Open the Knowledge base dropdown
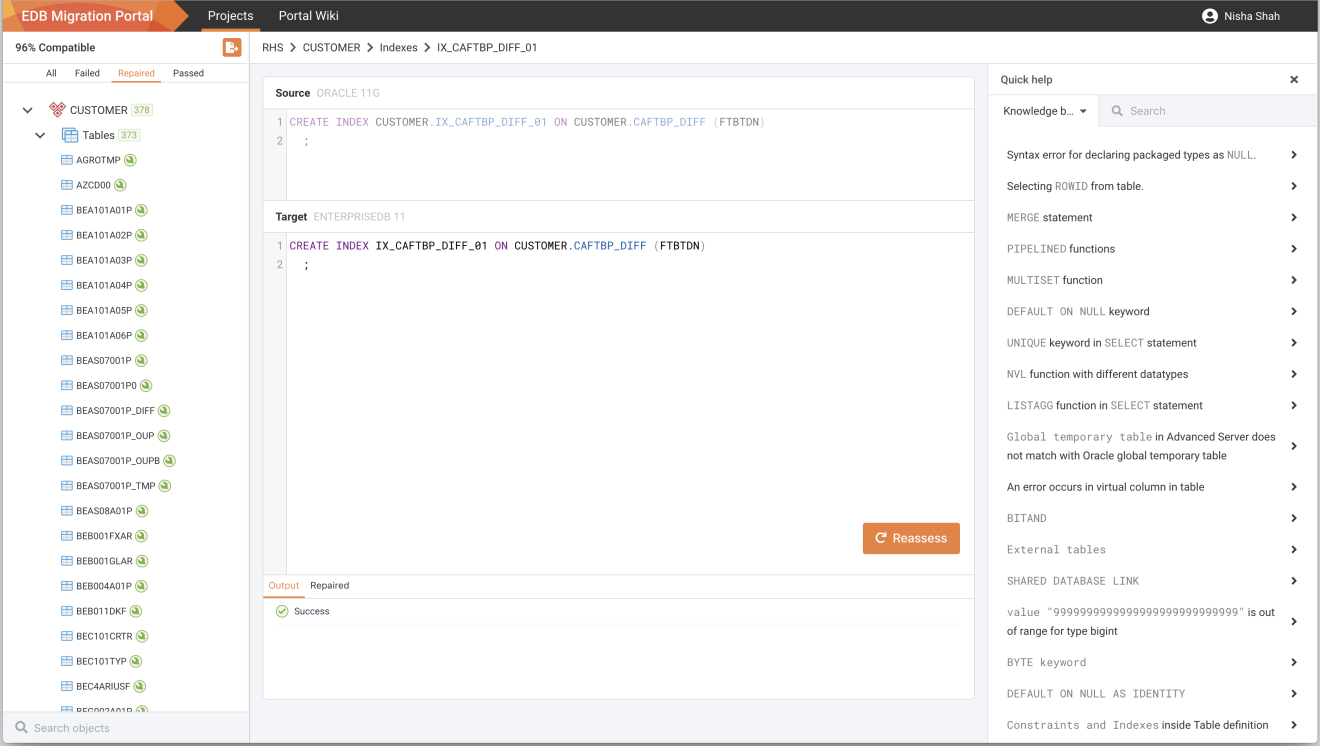The image size is (1320, 746). point(1045,111)
